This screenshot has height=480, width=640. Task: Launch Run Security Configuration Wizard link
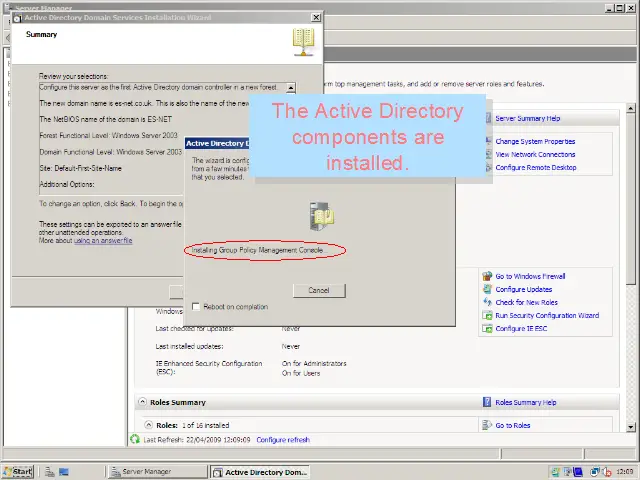pyautogui.click(x=547, y=316)
